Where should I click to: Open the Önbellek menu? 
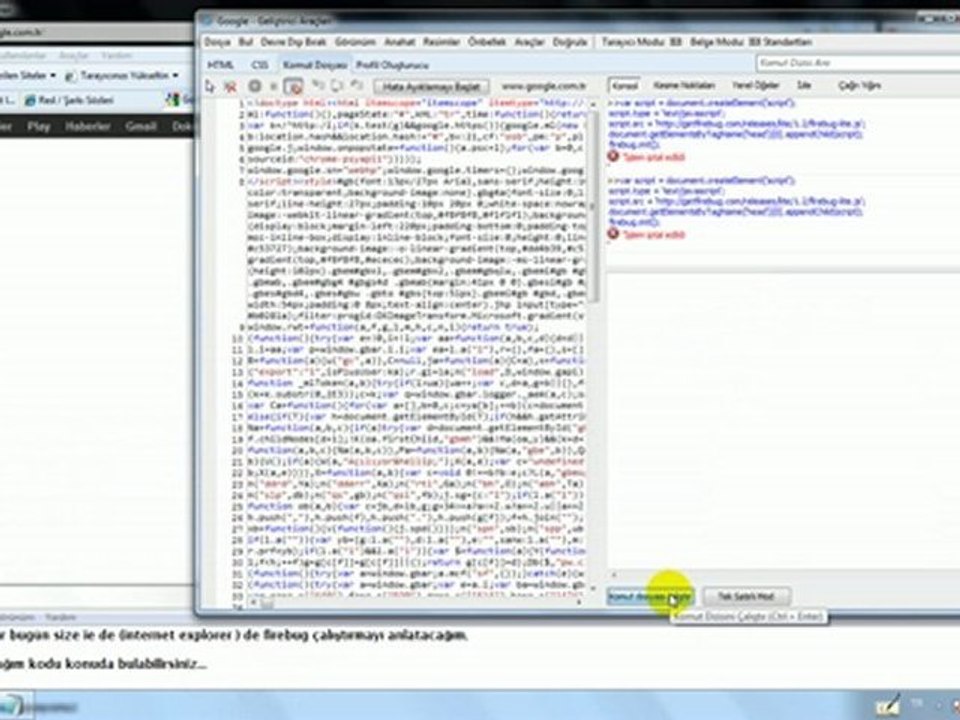(487, 42)
